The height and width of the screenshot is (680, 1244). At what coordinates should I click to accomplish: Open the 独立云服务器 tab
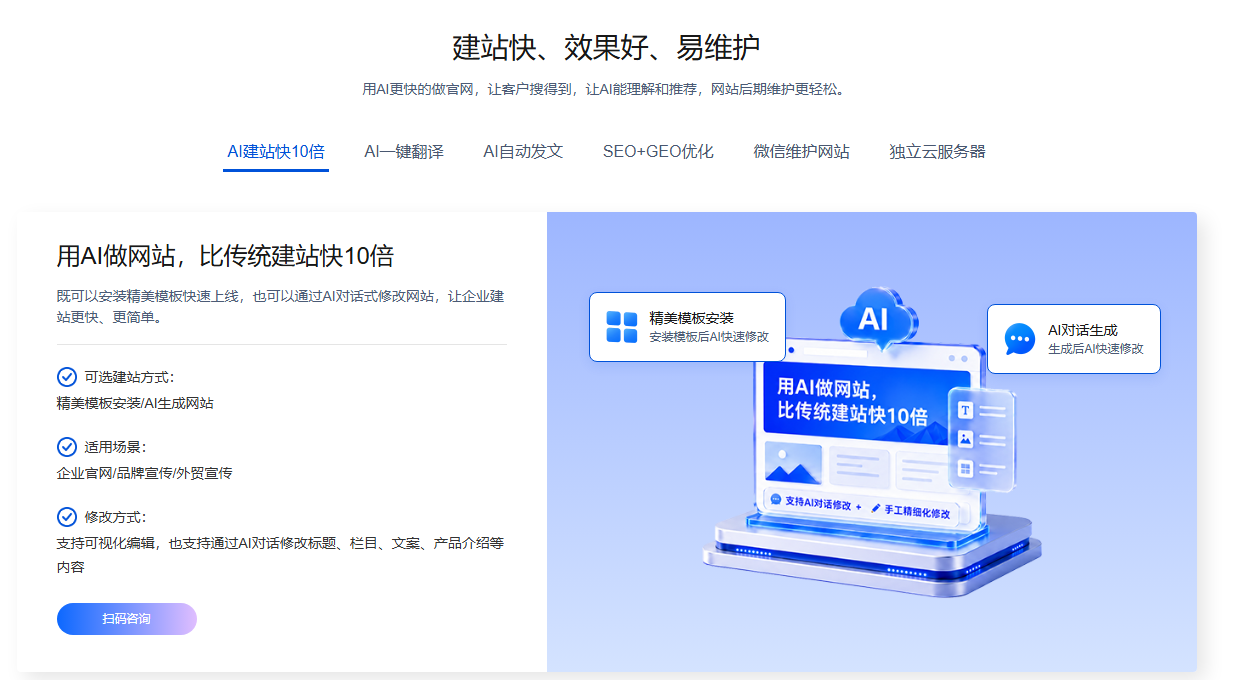pos(937,152)
